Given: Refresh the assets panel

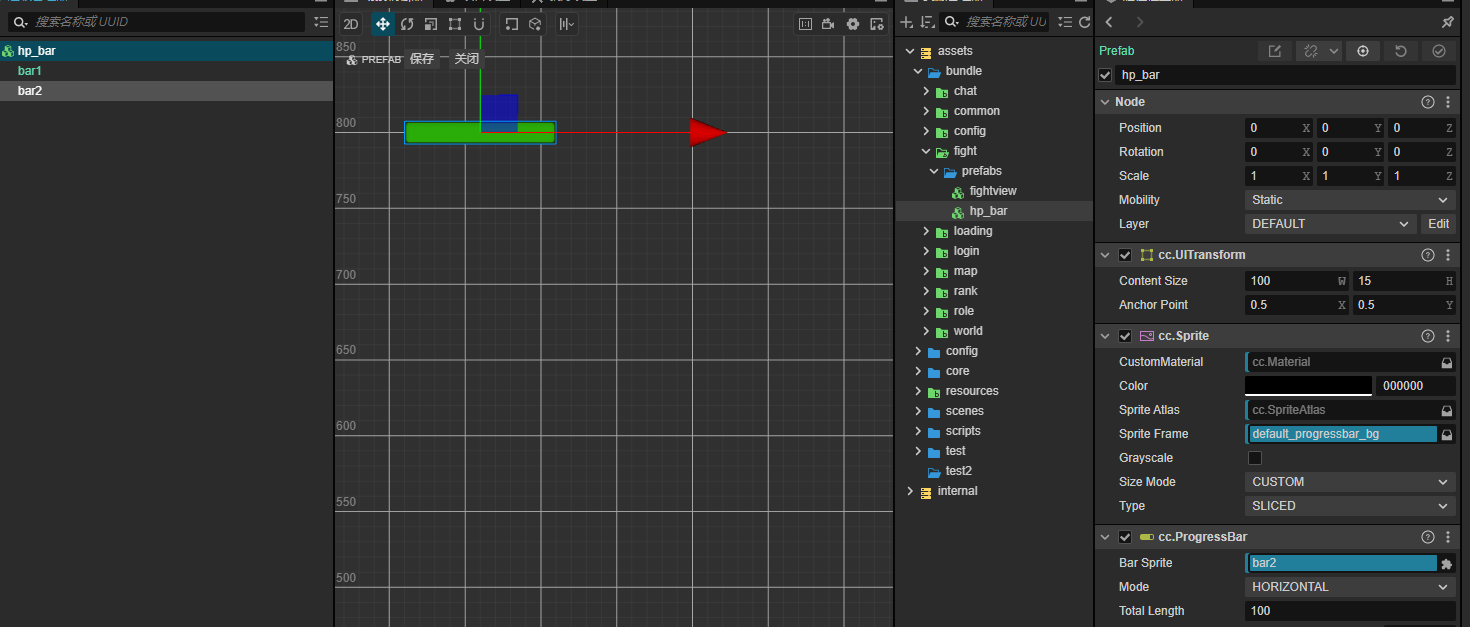Looking at the screenshot, I should (1084, 22).
